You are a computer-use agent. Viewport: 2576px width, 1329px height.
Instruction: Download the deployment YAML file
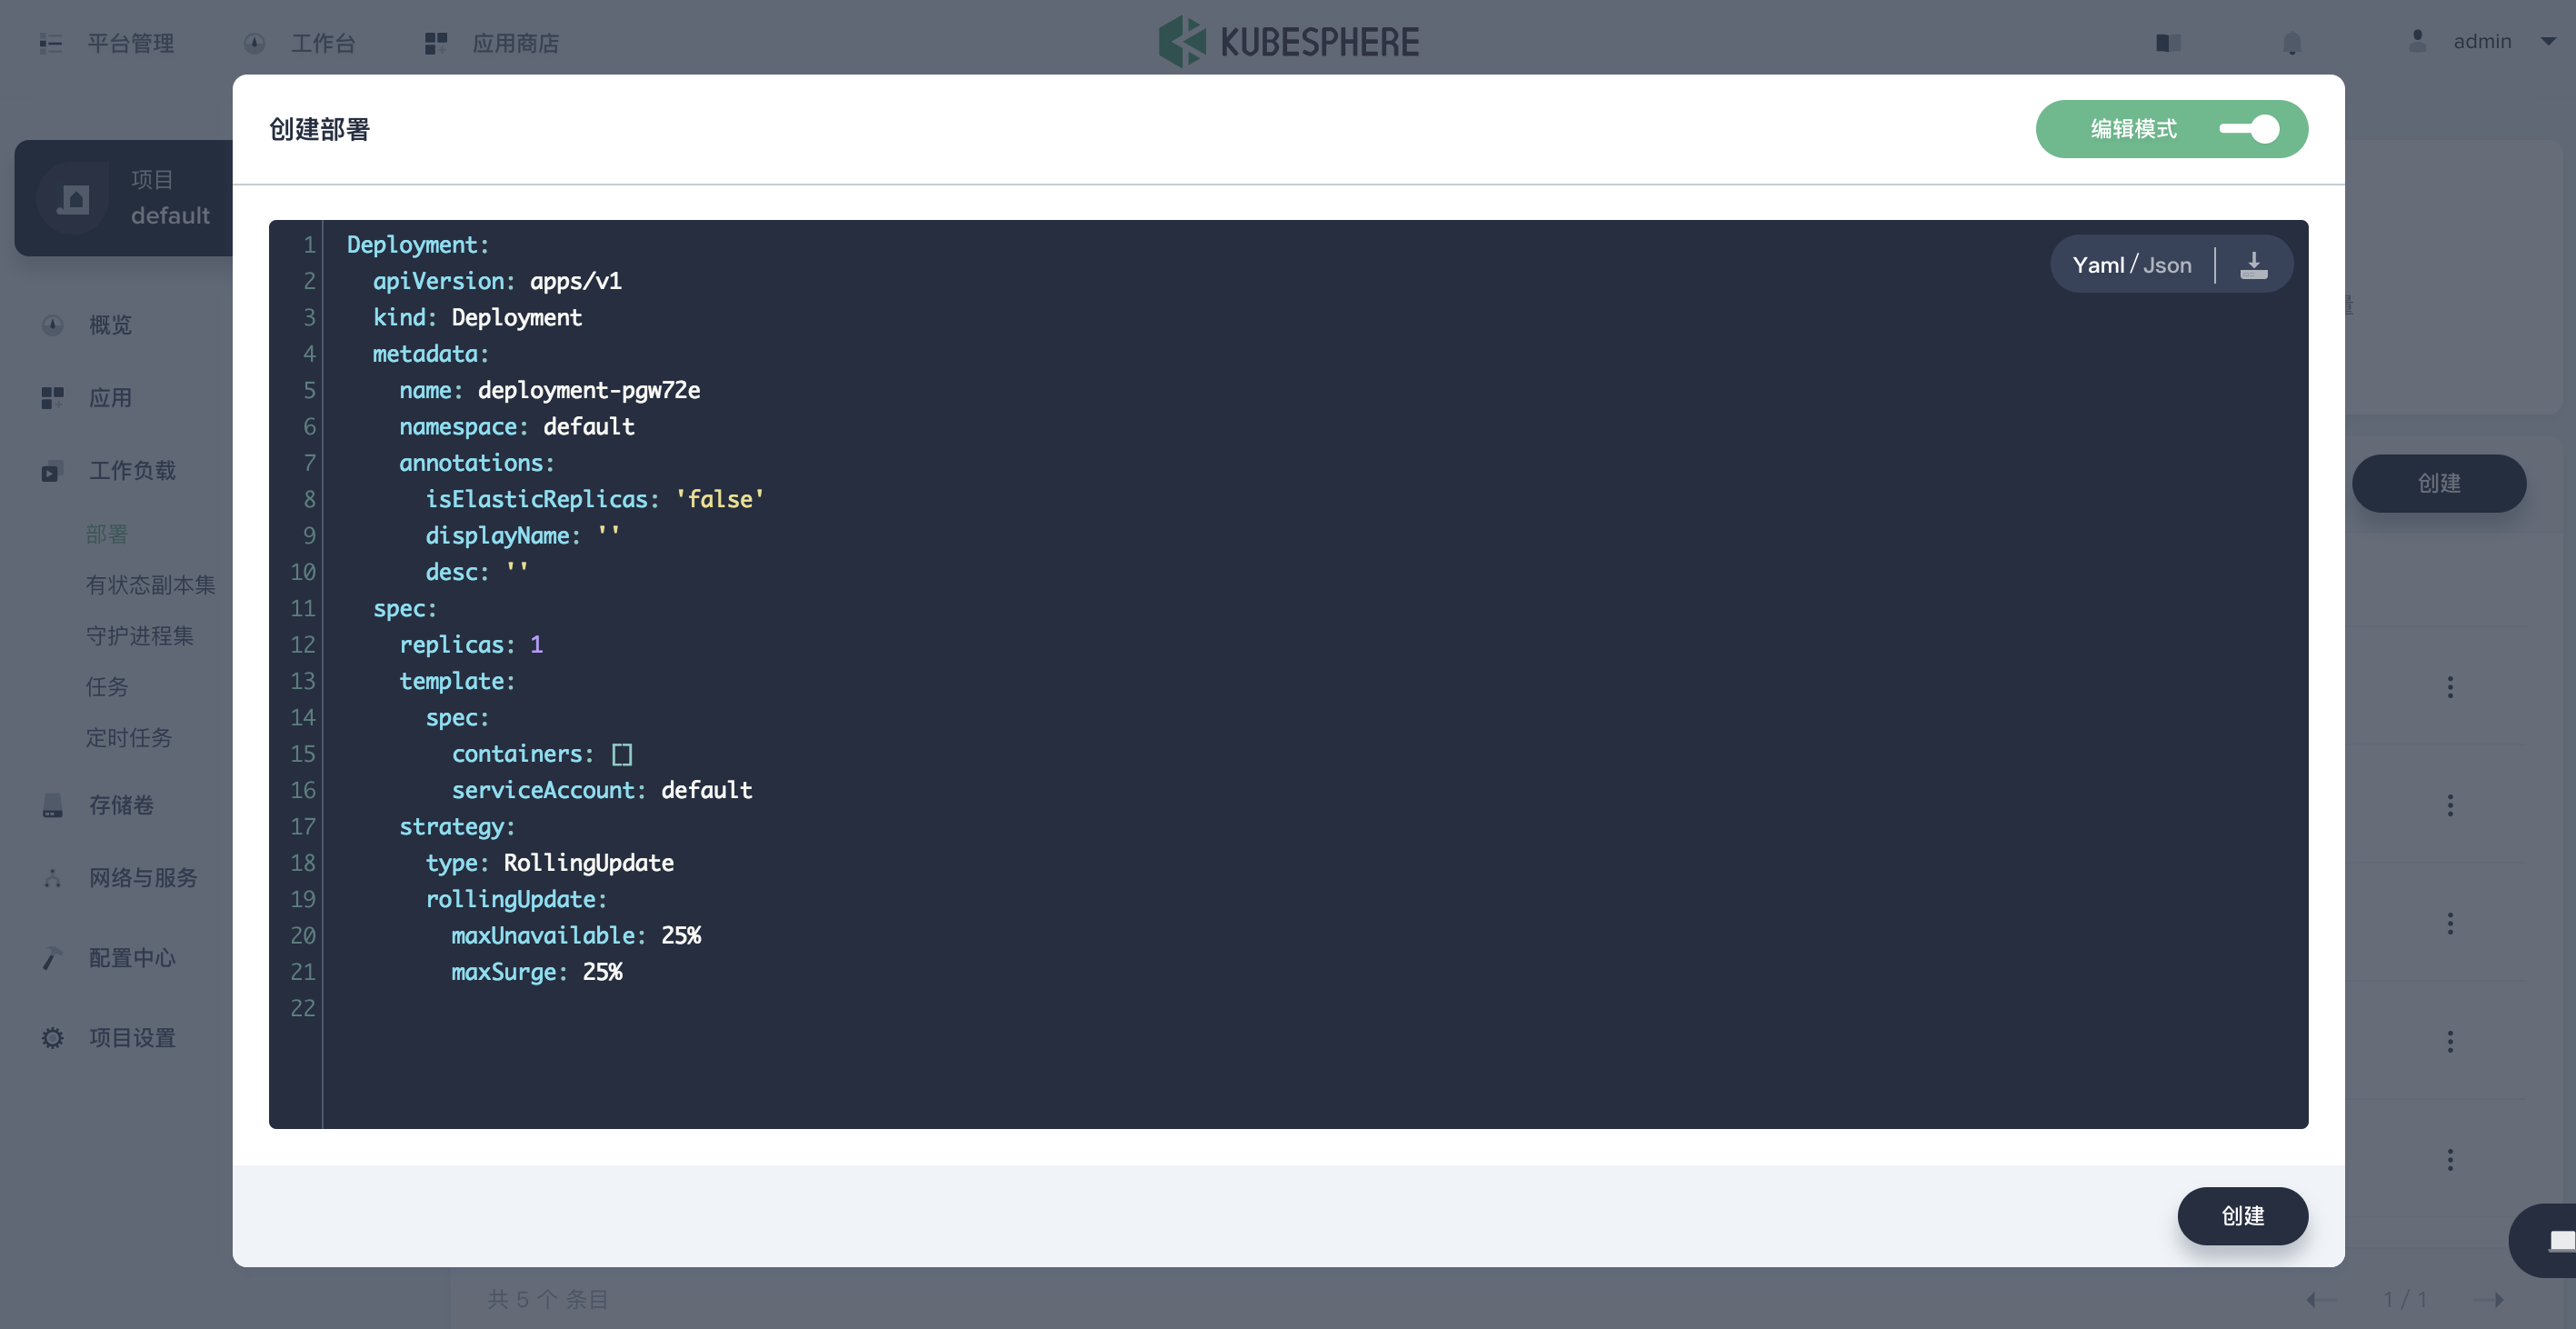2253,263
